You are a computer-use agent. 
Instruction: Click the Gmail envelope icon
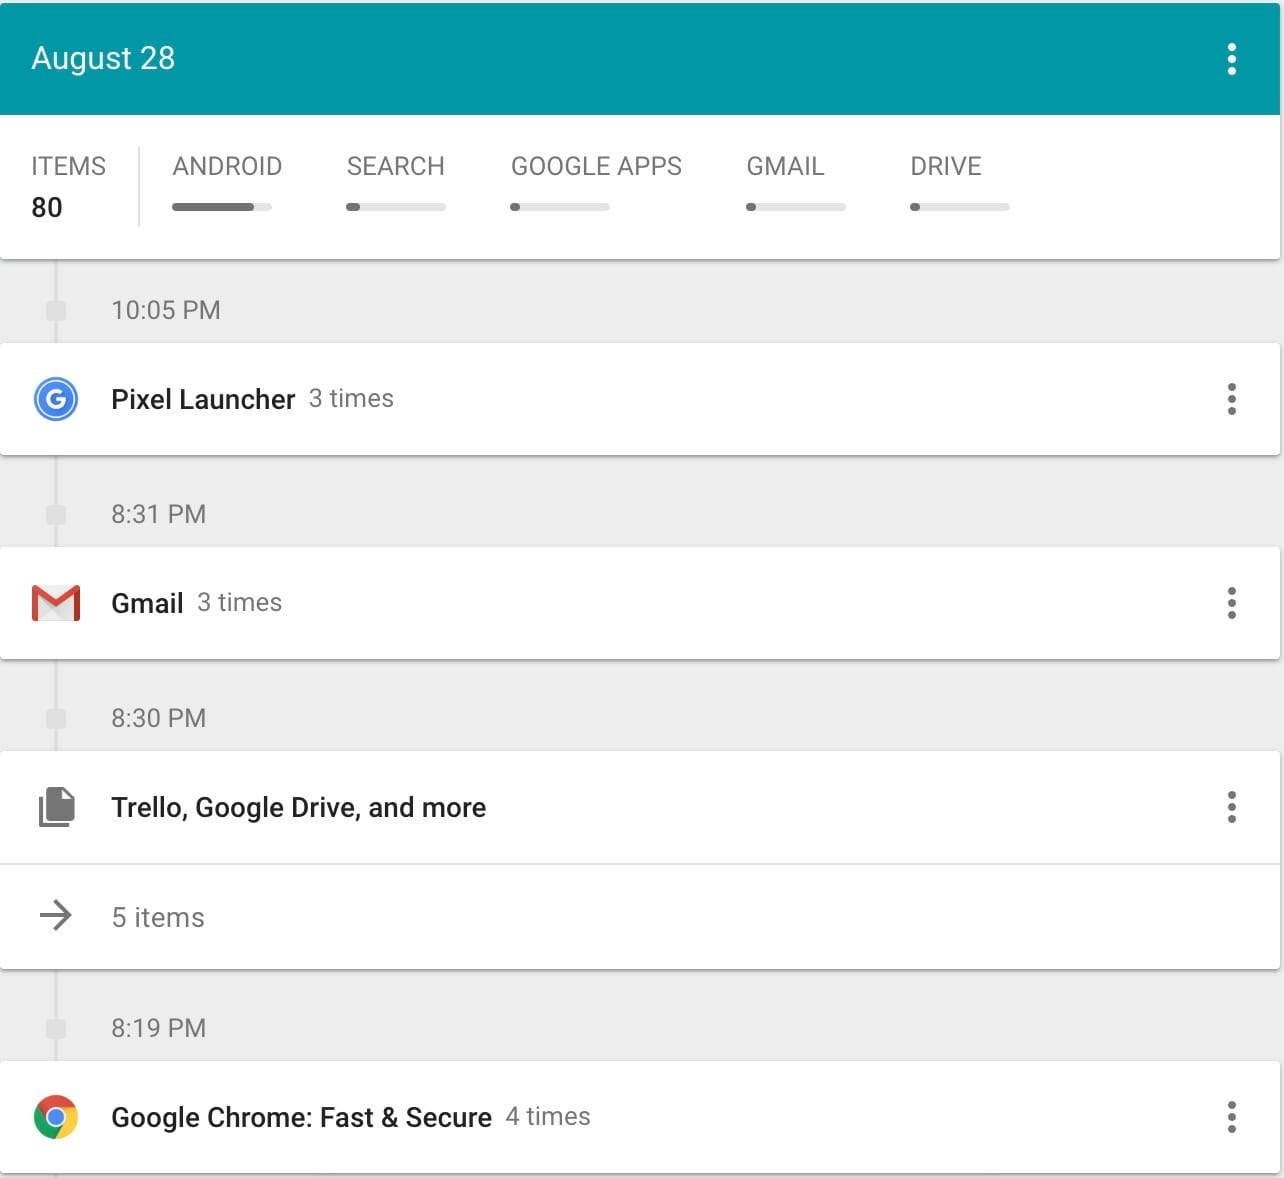coord(56,603)
